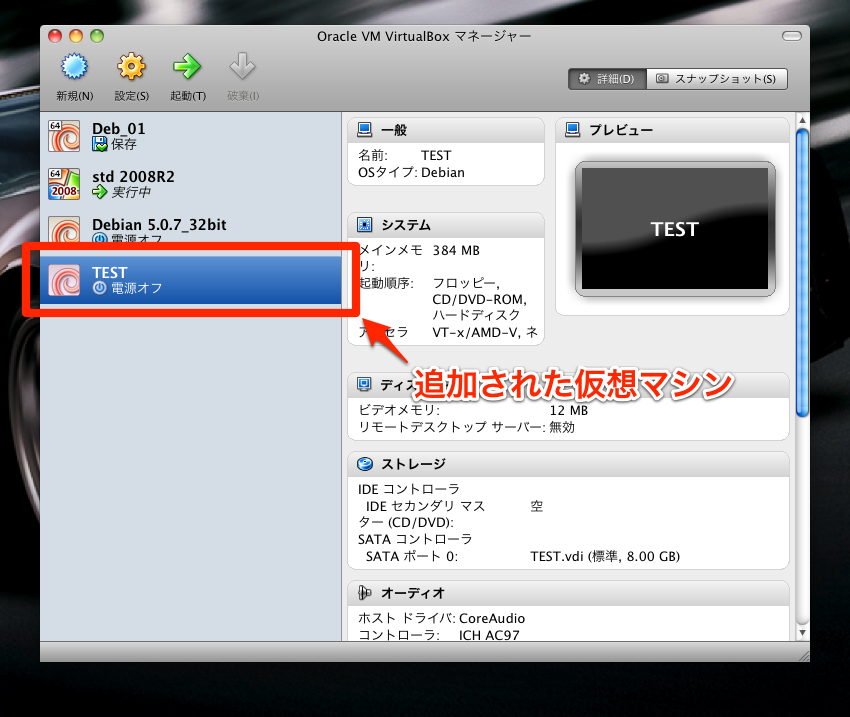The image size is (850, 717).
Task: Select the Deb_01 machine name
Action: tap(119, 128)
